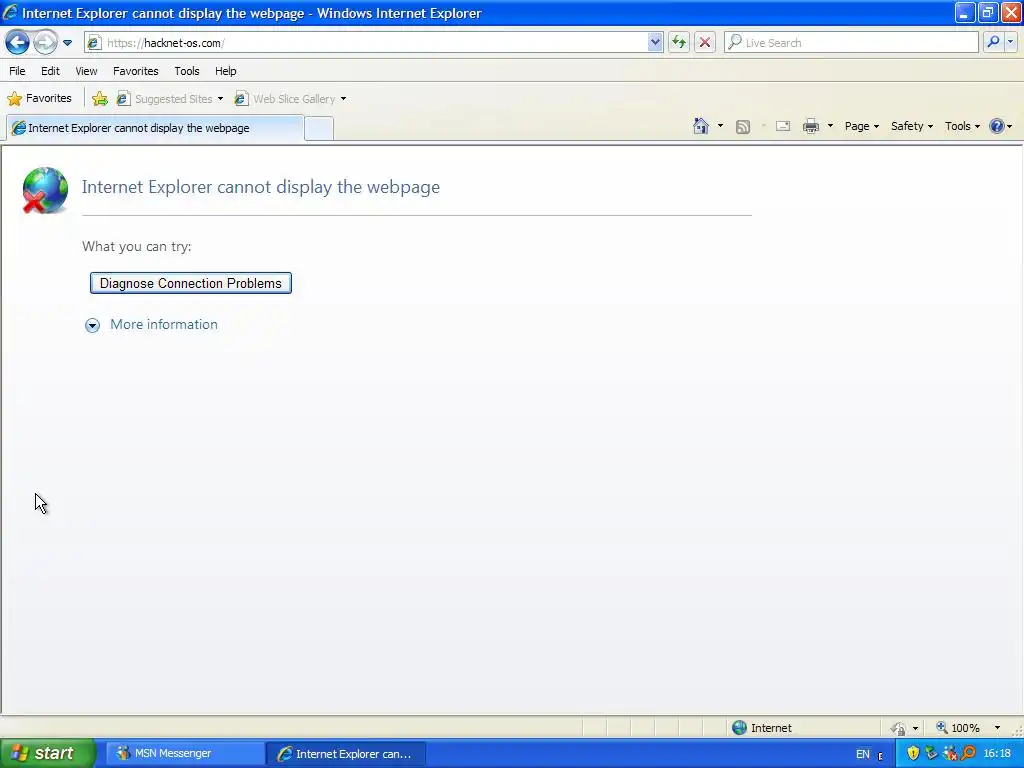Click the Forward navigation arrow
Viewport: 1024px width, 768px height.
(45, 43)
